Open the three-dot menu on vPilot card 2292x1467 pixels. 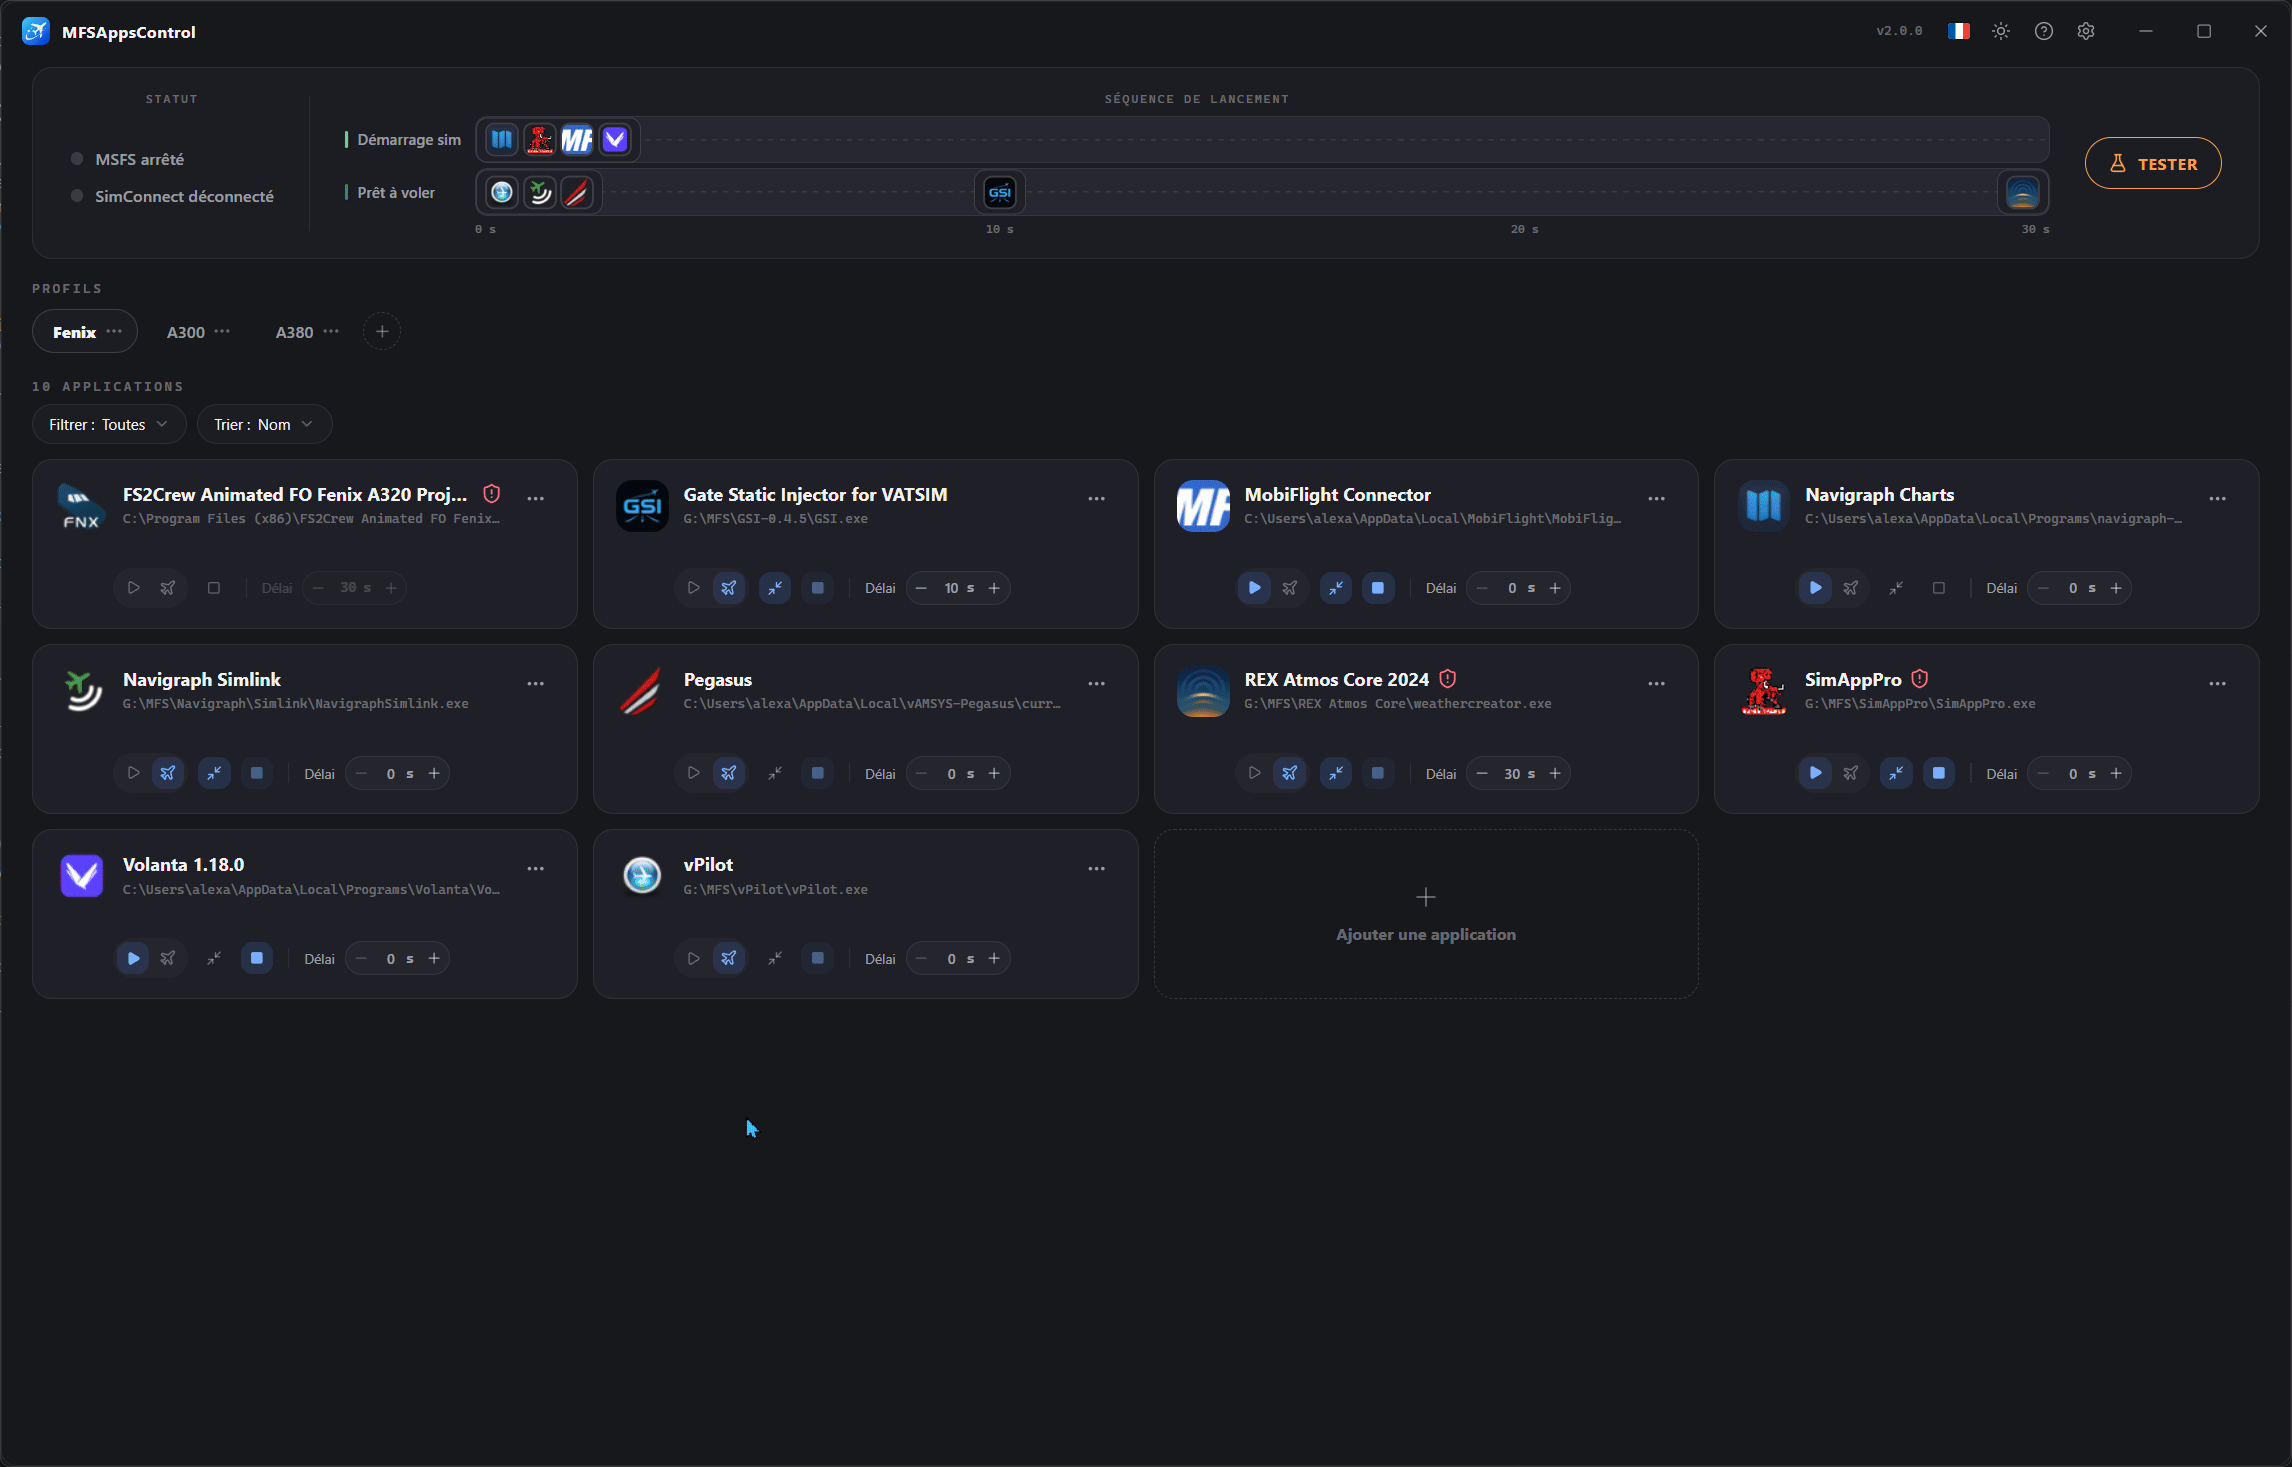(1097, 868)
